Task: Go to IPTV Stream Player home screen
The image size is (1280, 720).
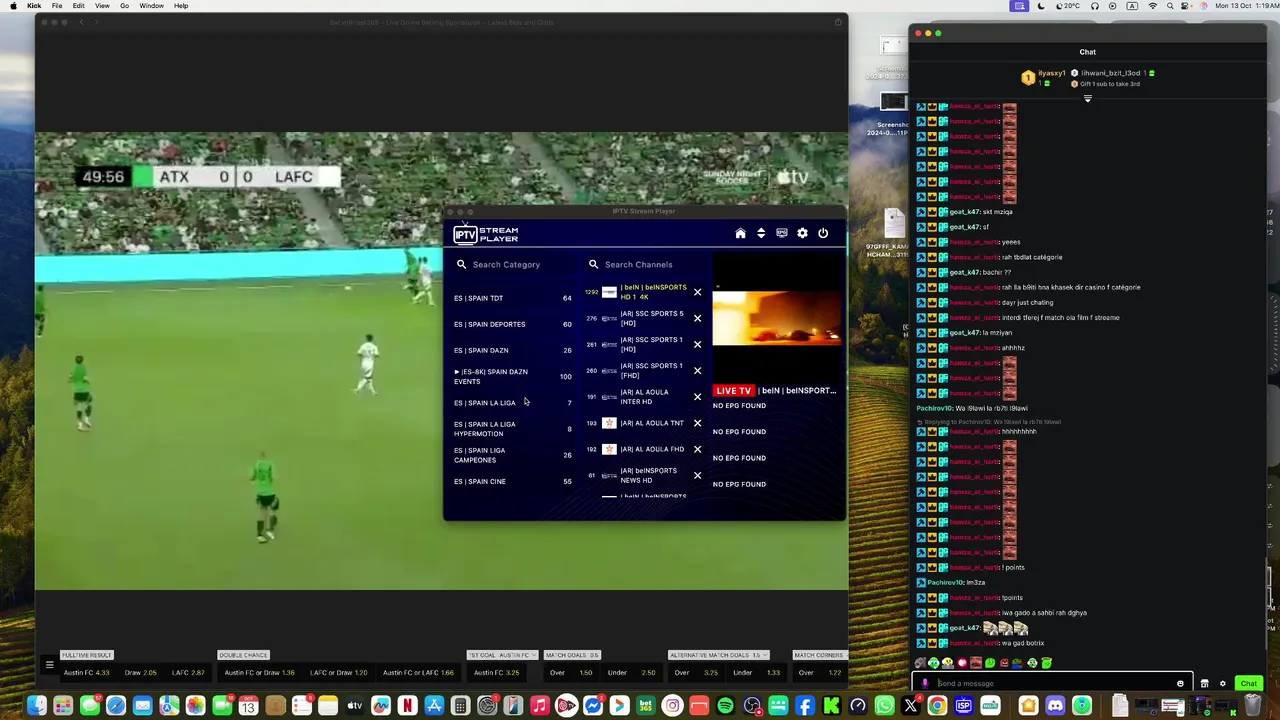Action: click(x=740, y=233)
